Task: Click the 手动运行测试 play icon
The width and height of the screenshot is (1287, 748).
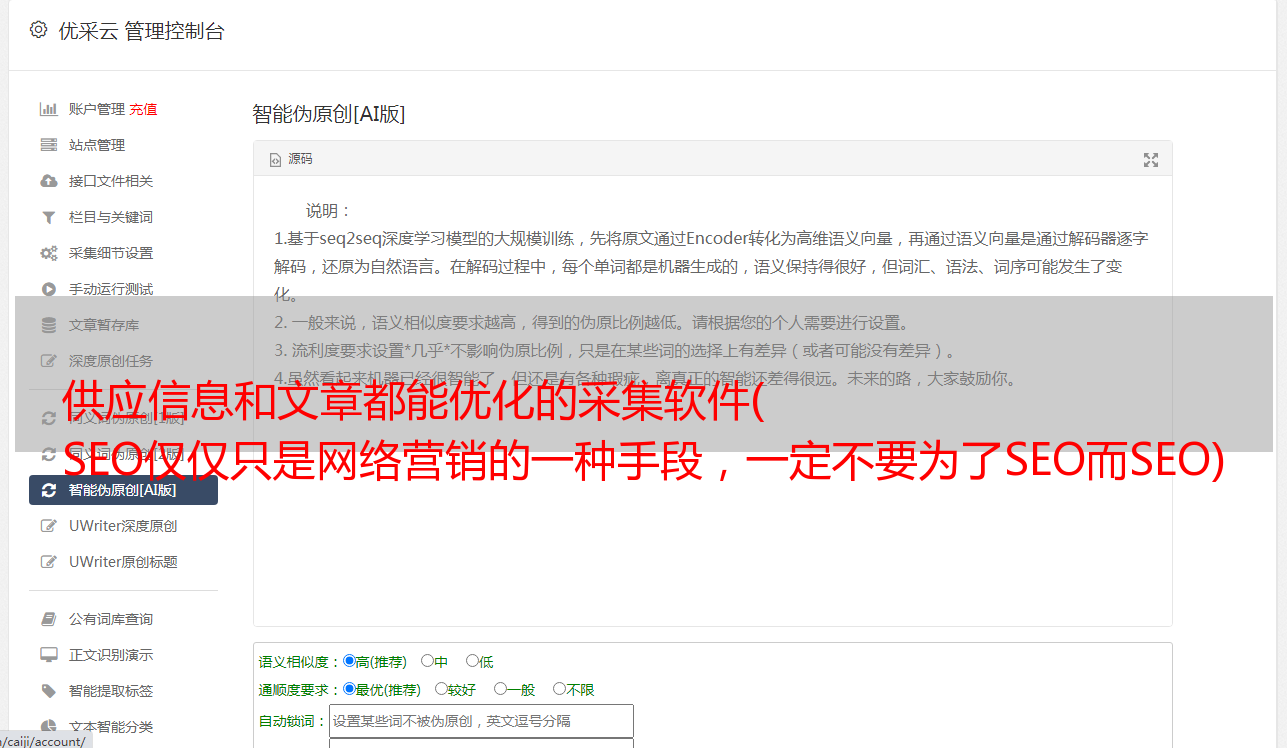Action: point(48,289)
